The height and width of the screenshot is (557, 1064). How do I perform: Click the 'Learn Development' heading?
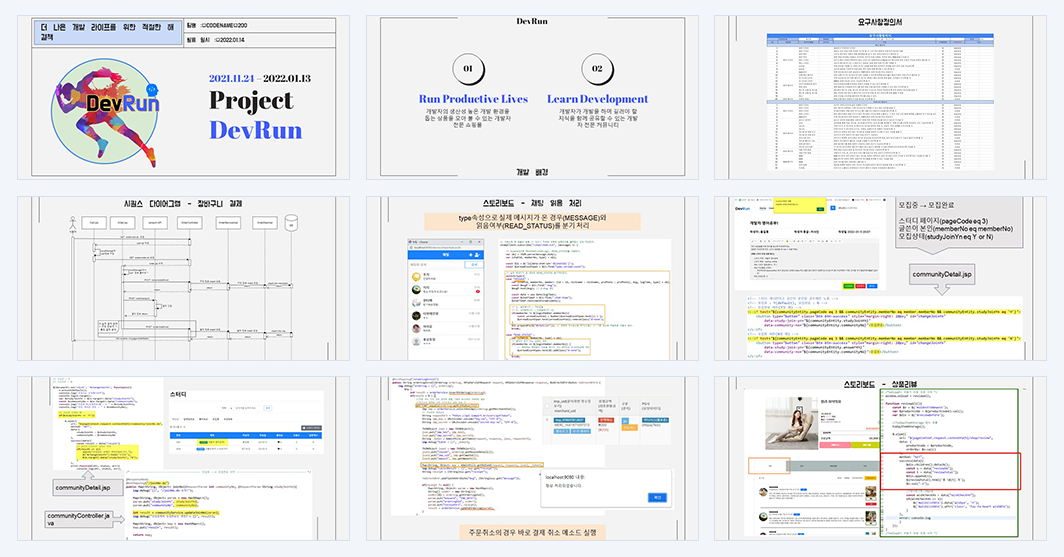(597, 99)
